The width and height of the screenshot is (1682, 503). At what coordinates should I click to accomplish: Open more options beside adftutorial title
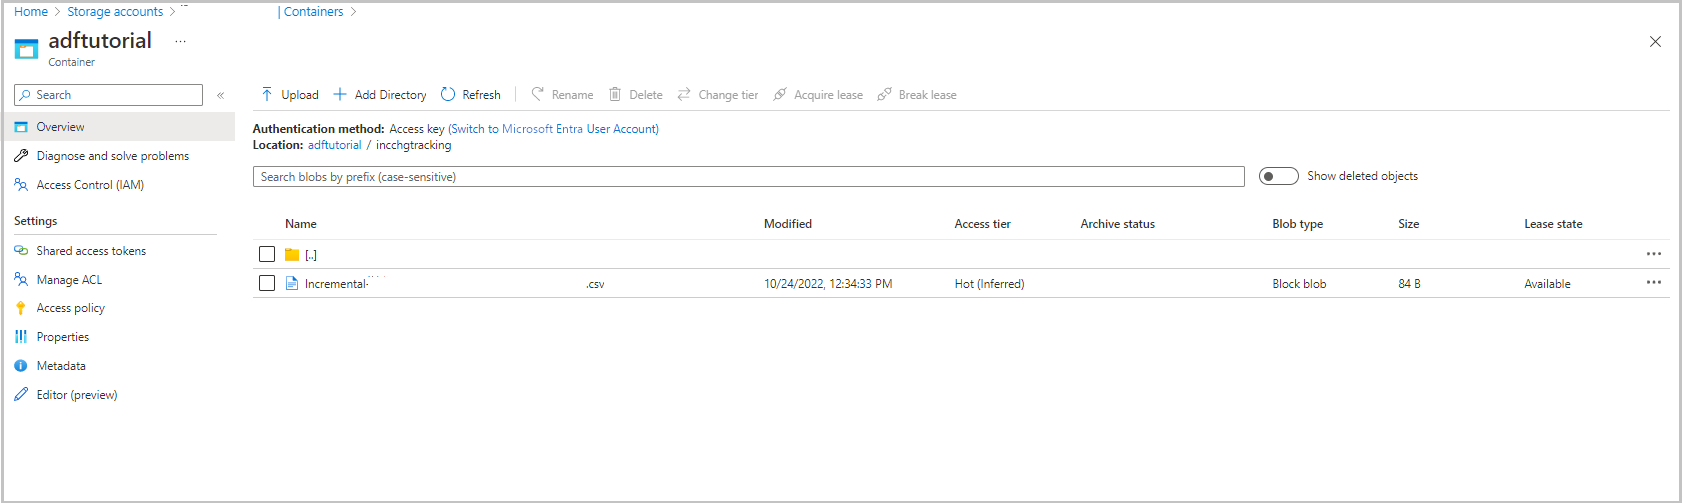180,41
